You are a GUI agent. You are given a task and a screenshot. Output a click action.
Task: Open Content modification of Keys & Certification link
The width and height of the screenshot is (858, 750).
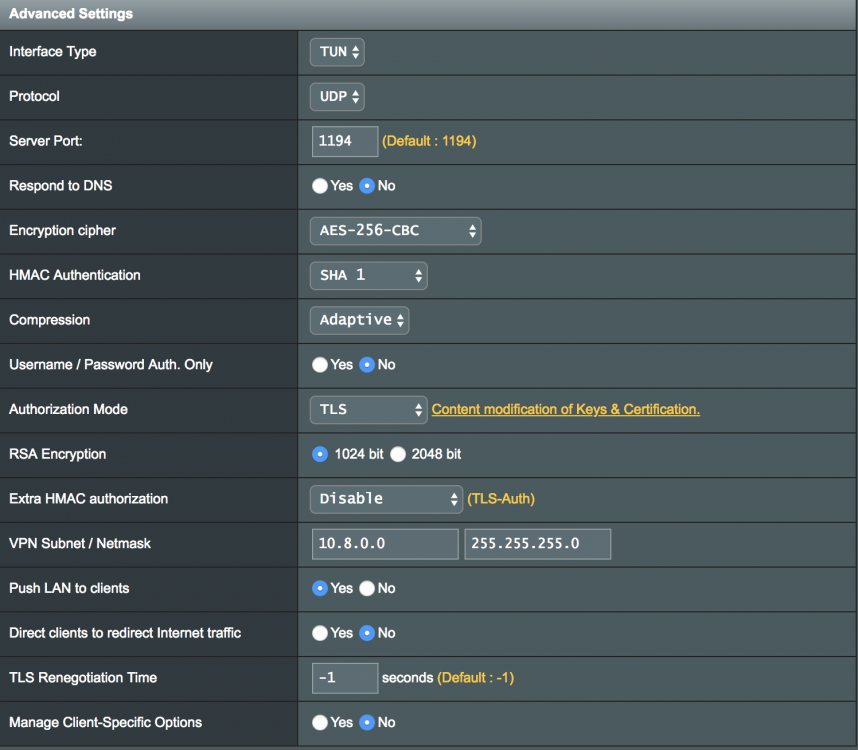[x=566, y=409]
